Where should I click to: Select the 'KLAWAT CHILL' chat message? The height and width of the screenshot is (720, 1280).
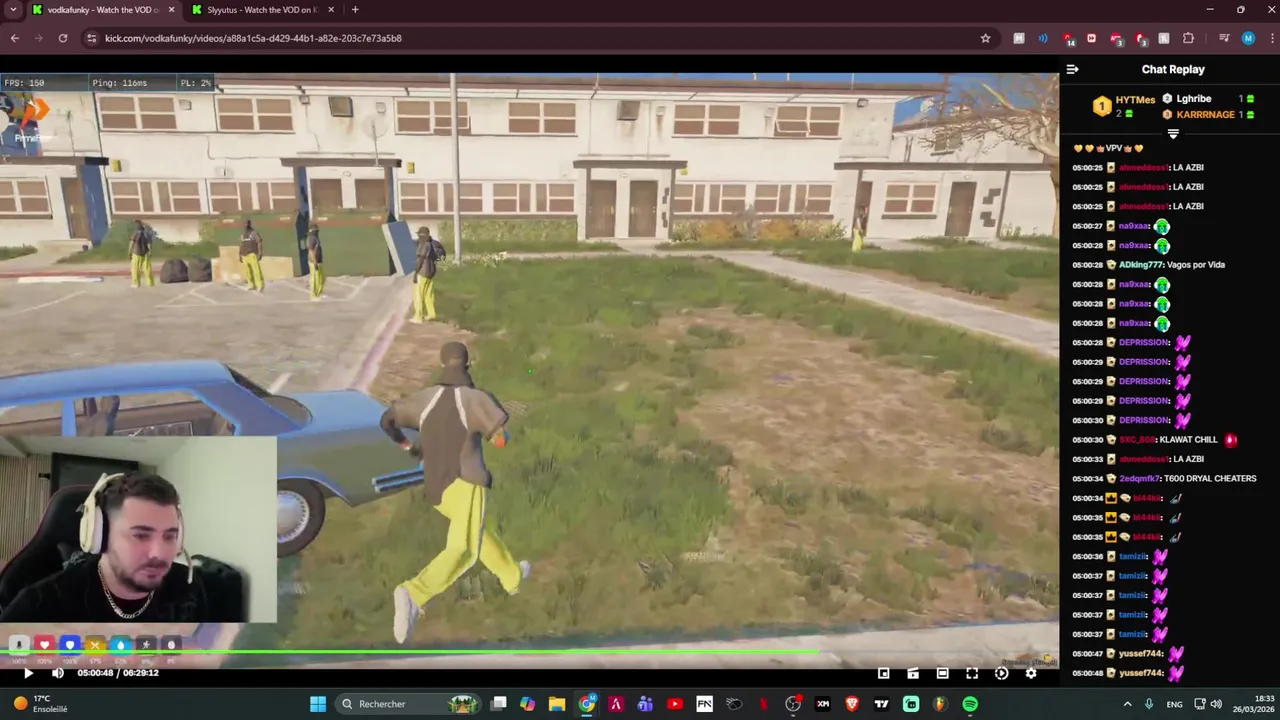coord(1188,440)
